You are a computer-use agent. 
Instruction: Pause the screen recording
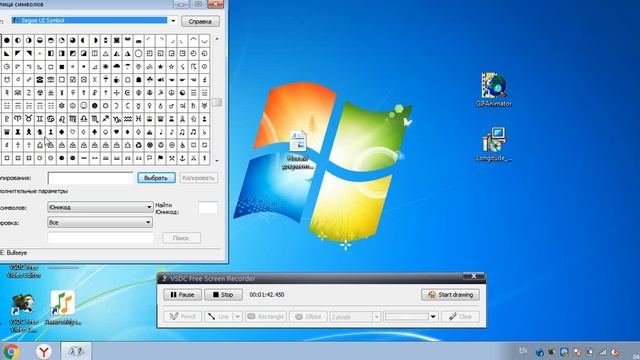point(182,295)
